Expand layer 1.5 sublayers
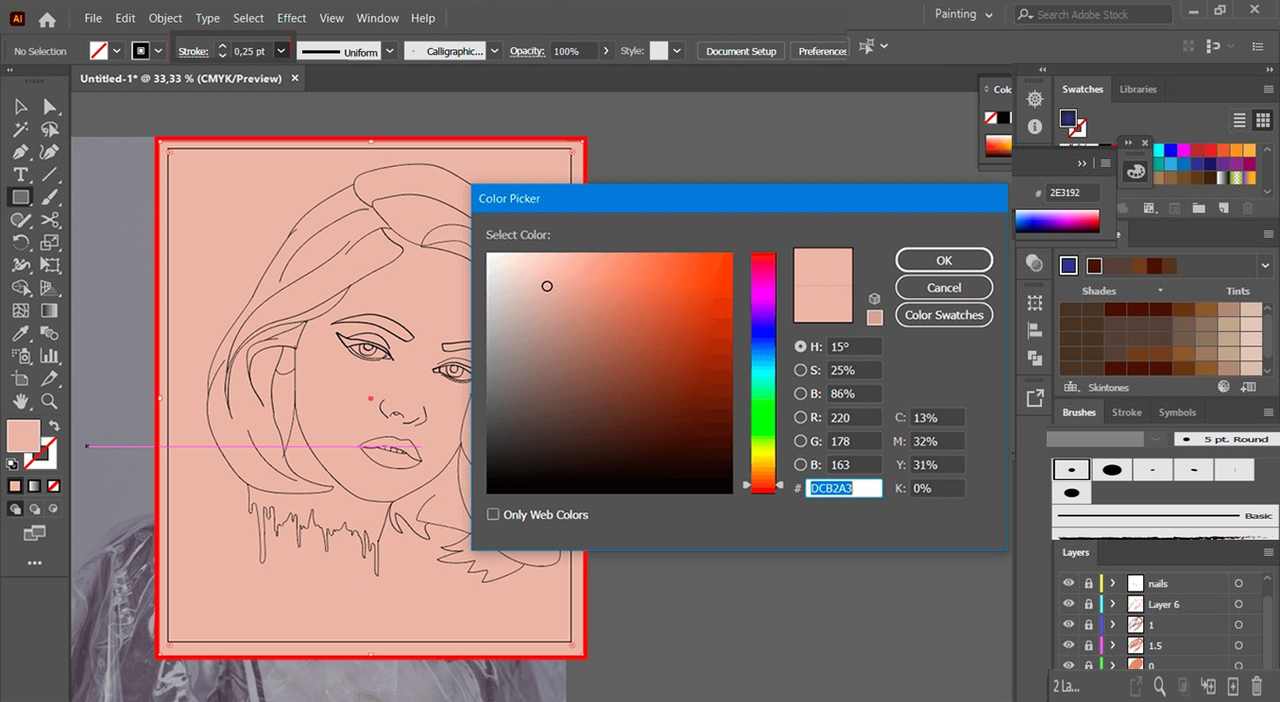The width and height of the screenshot is (1280, 702). pos(1113,646)
